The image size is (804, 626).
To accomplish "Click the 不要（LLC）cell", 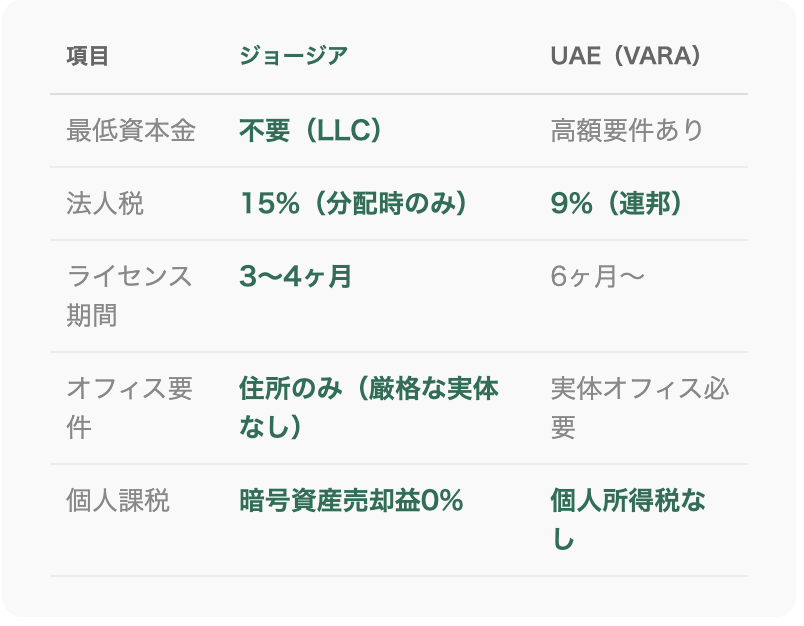I will [310, 130].
